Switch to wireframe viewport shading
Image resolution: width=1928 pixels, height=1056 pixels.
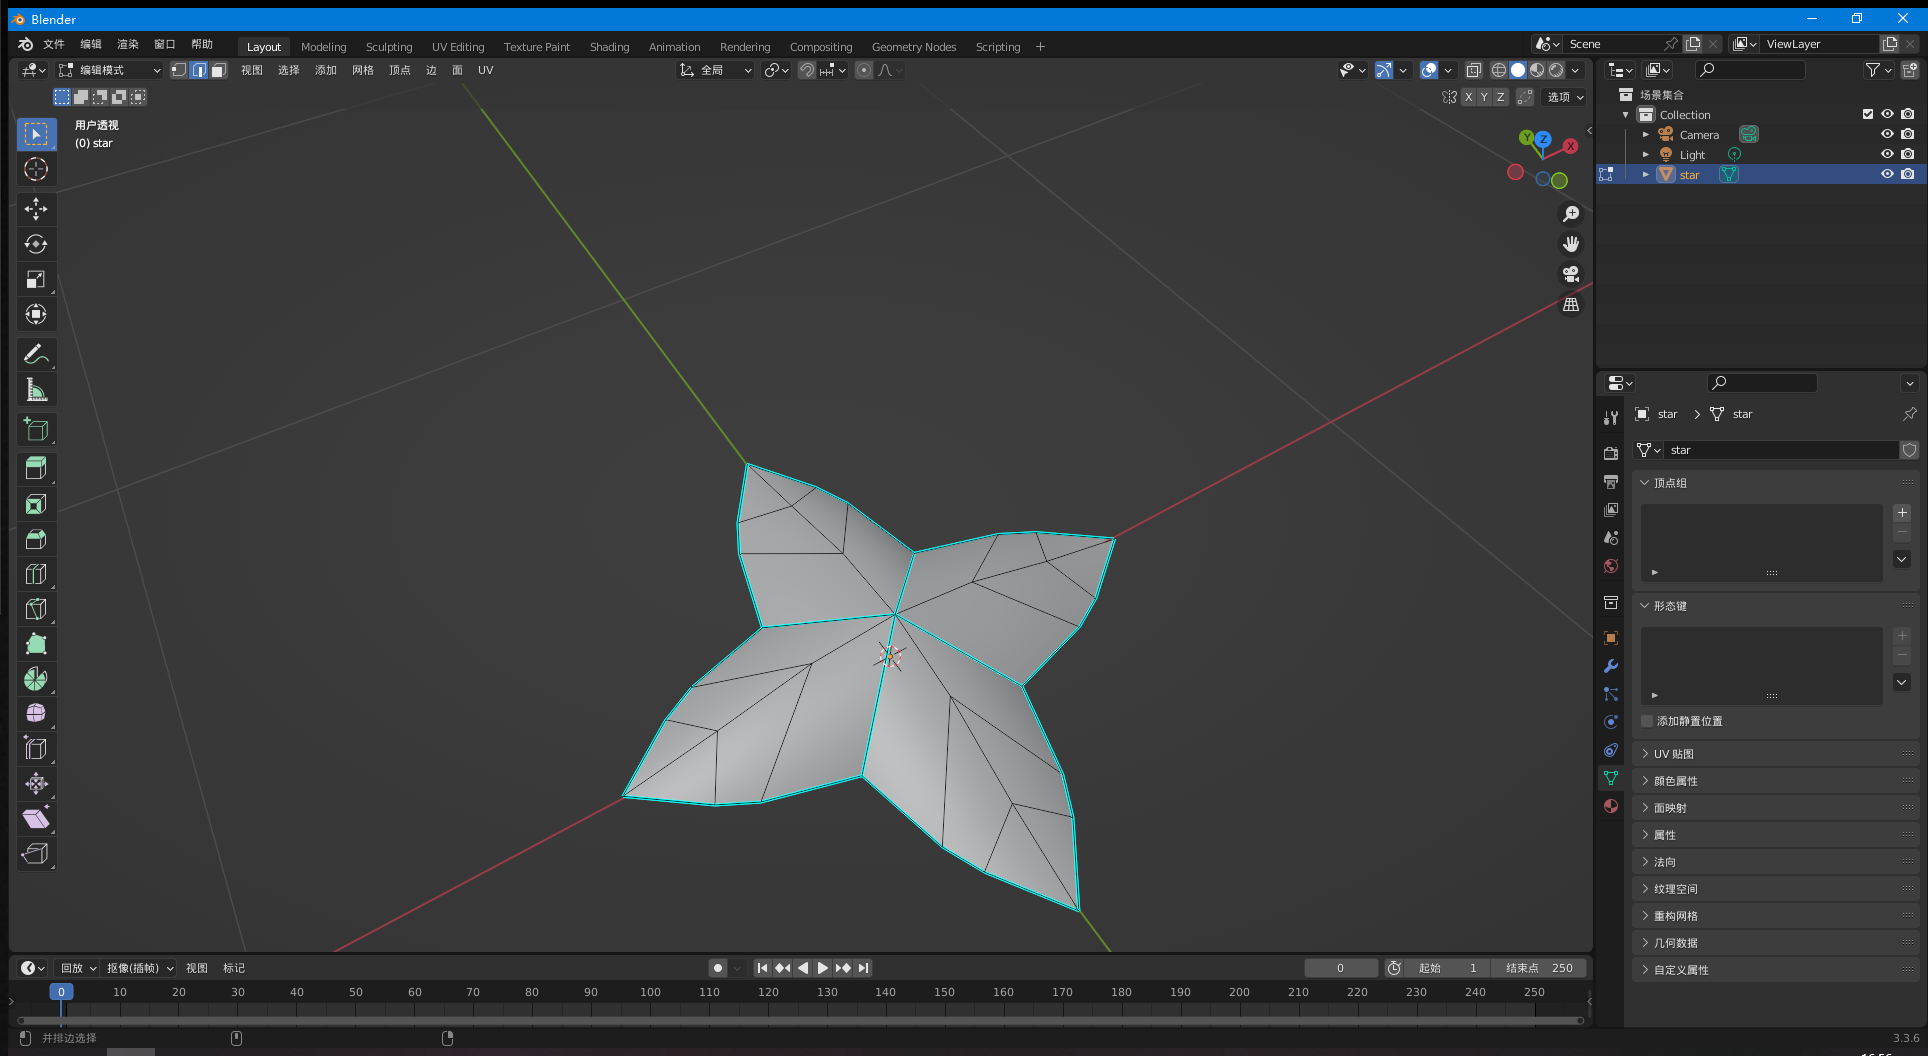(x=1498, y=70)
